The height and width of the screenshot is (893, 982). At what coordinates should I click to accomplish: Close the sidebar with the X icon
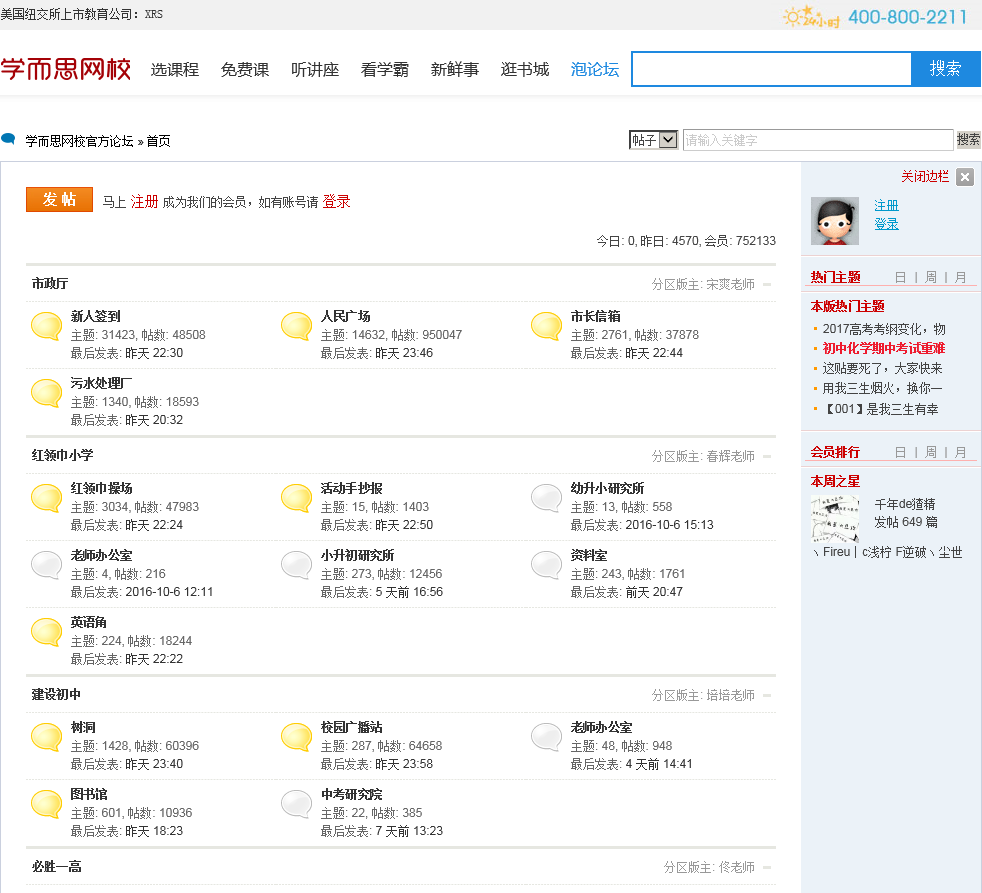coord(965,177)
